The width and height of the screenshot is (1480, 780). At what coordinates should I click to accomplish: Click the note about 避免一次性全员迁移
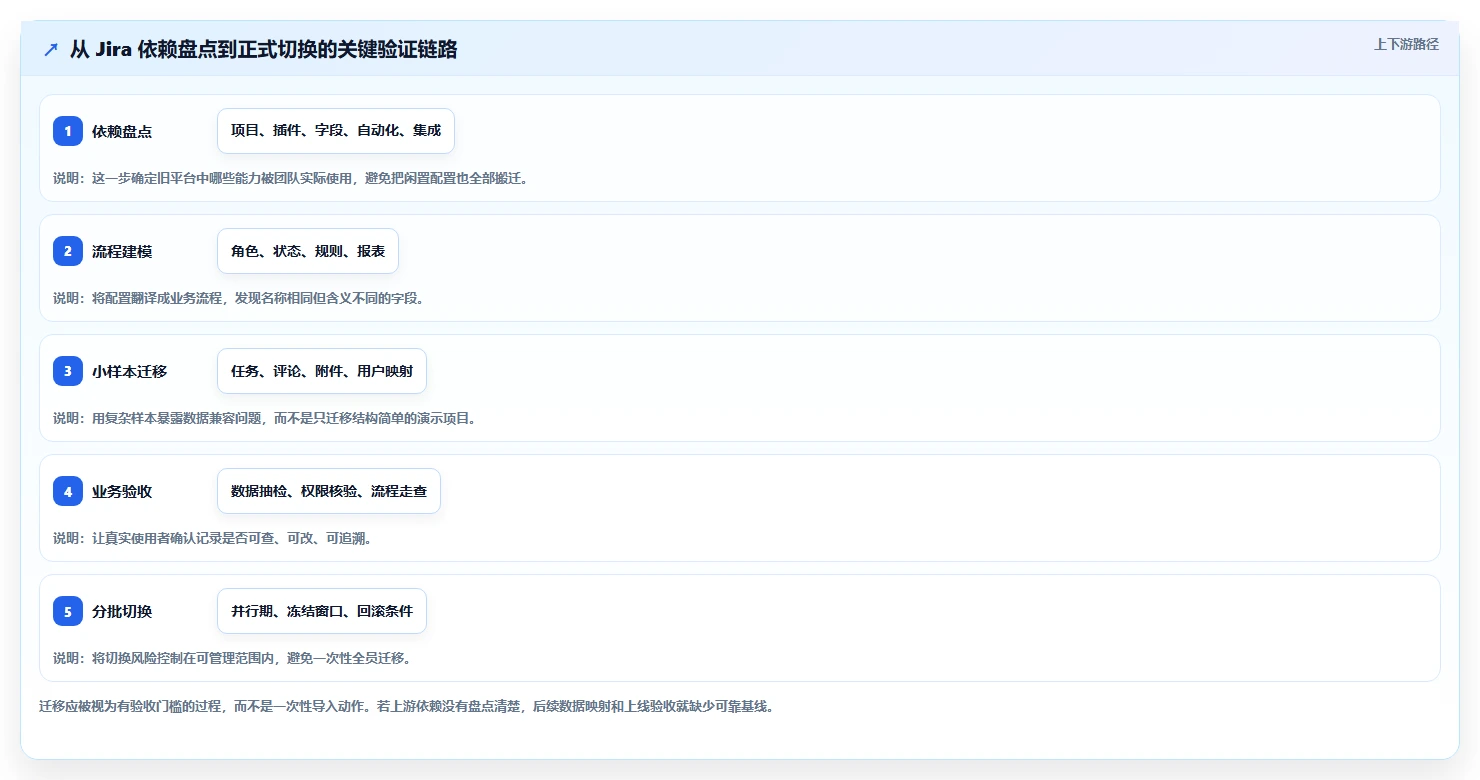pyautogui.click(x=232, y=658)
